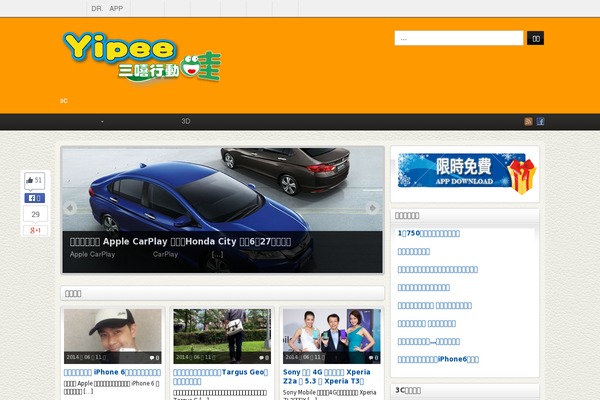Click comment count on iPhone 6 thumbnail
The image size is (600, 400).
[155, 358]
